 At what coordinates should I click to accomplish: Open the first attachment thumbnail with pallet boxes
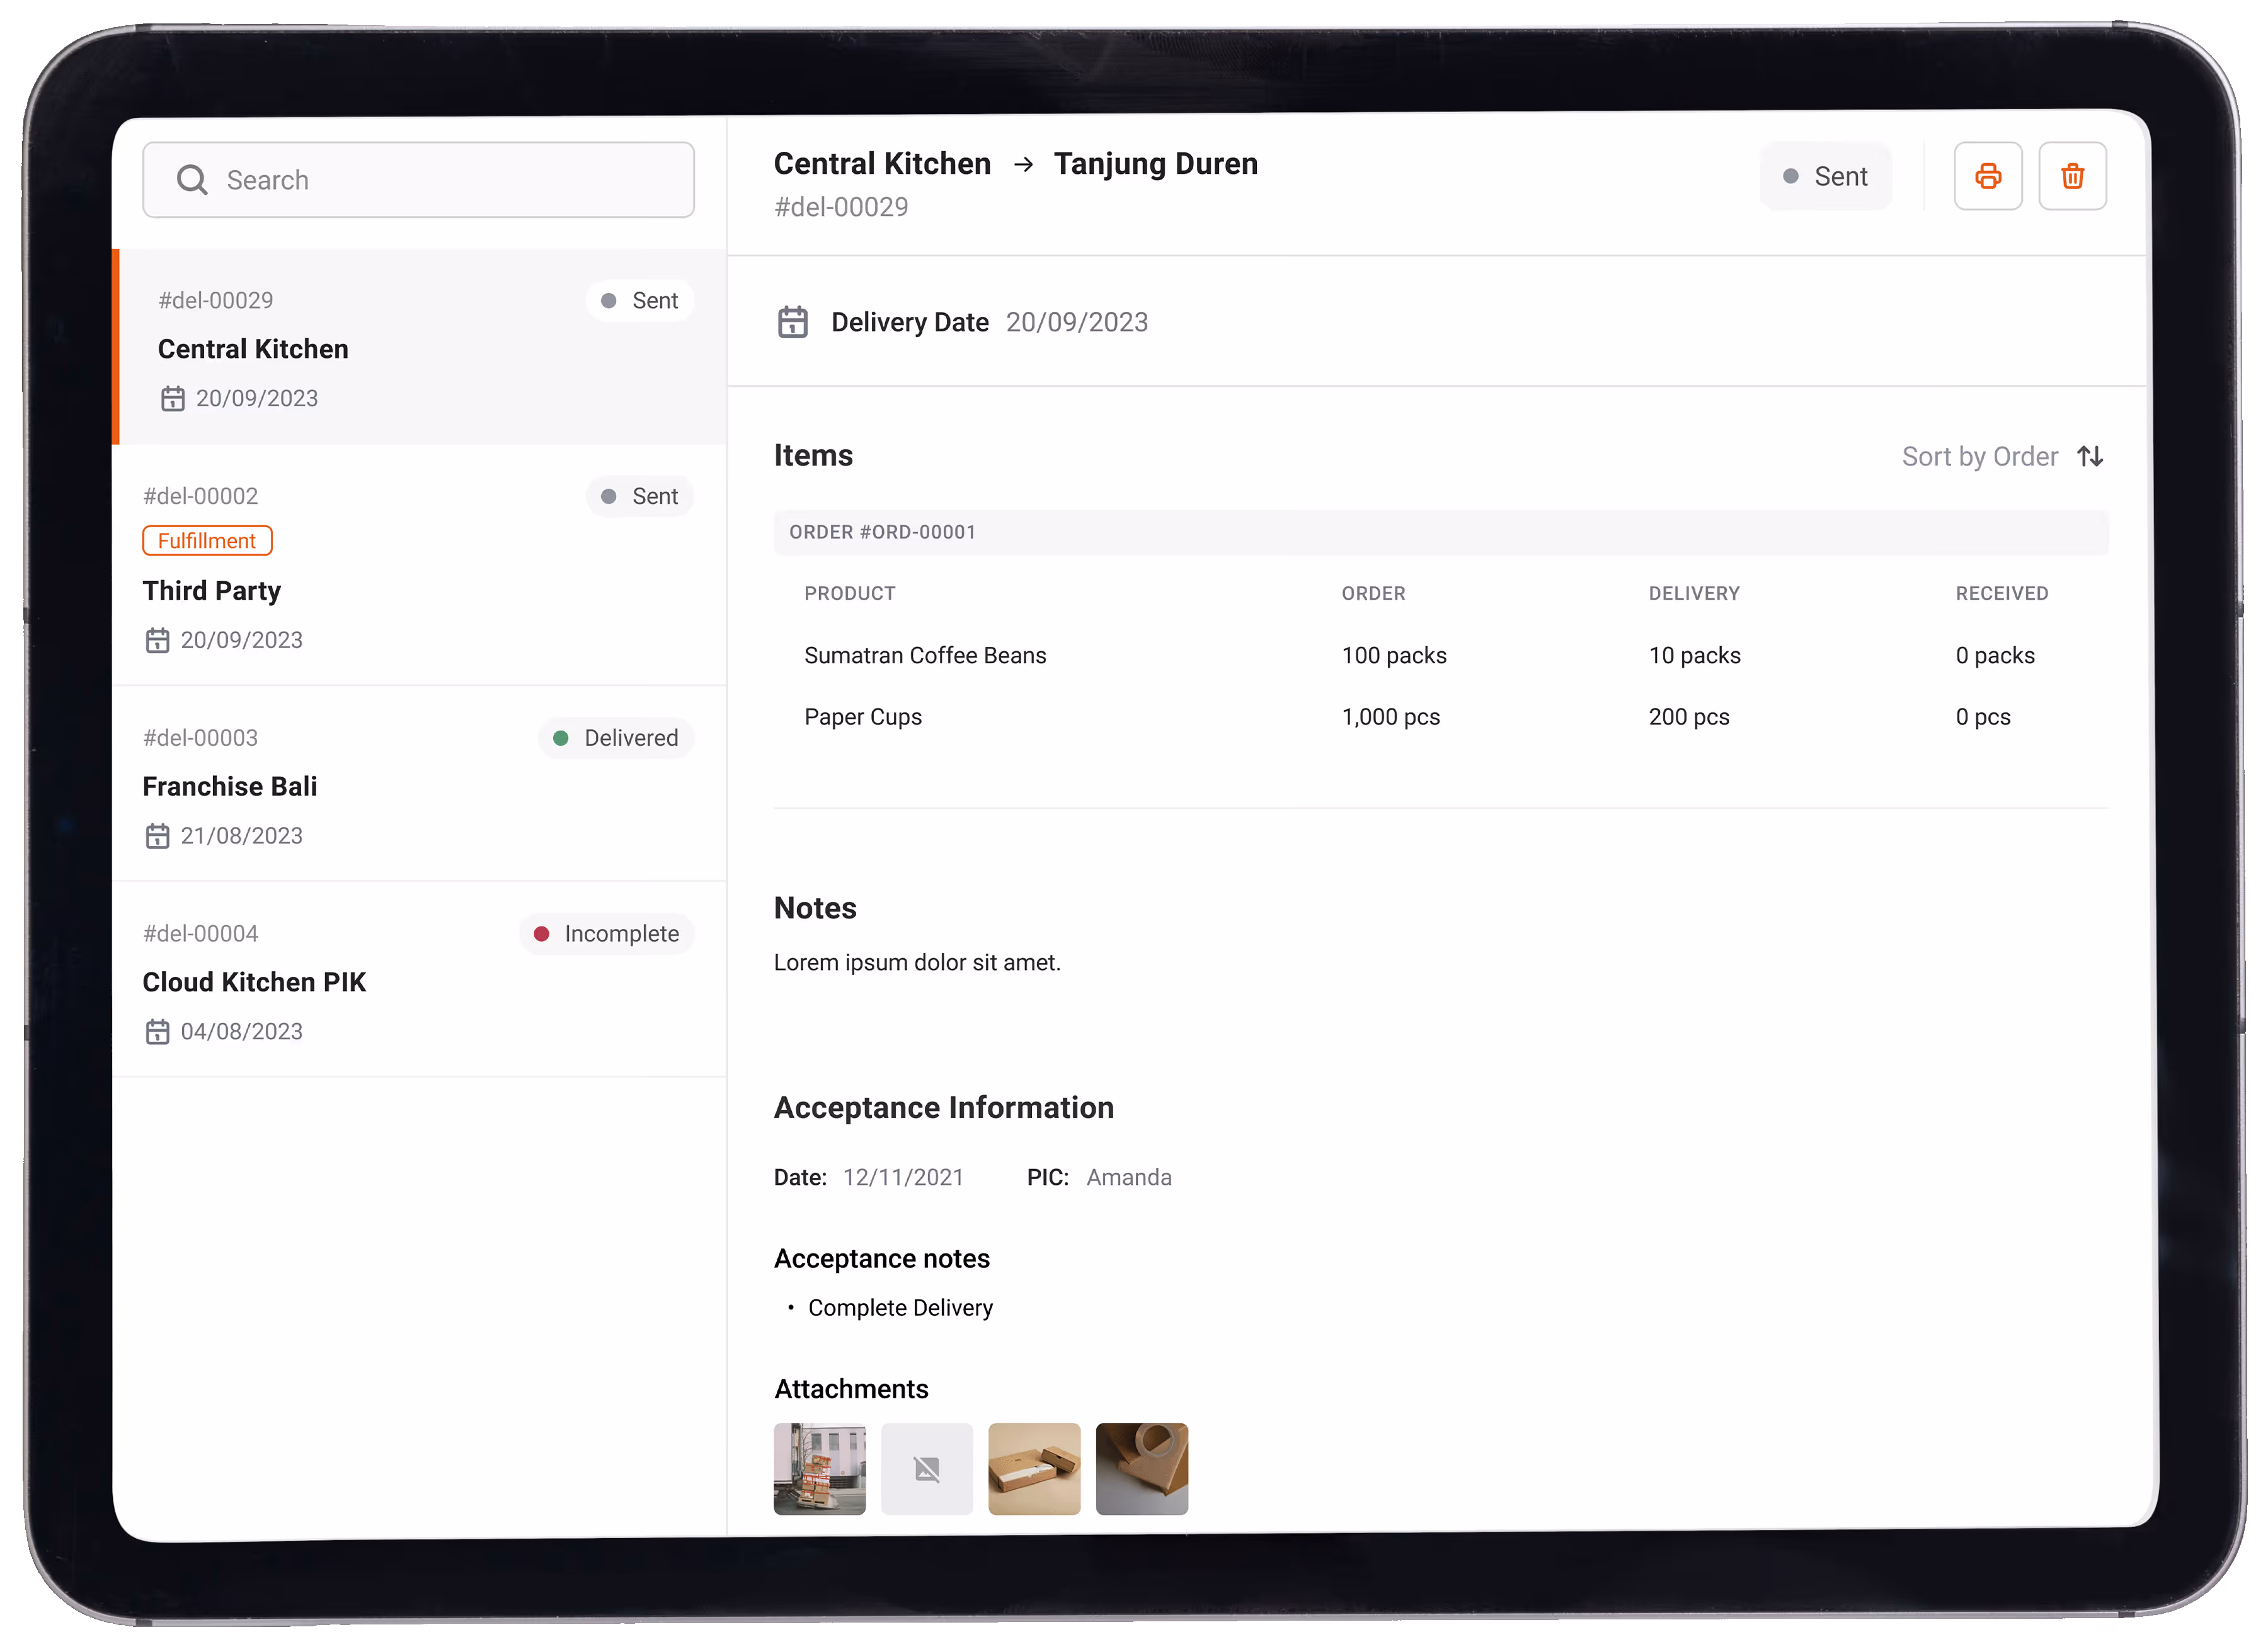coord(819,1468)
